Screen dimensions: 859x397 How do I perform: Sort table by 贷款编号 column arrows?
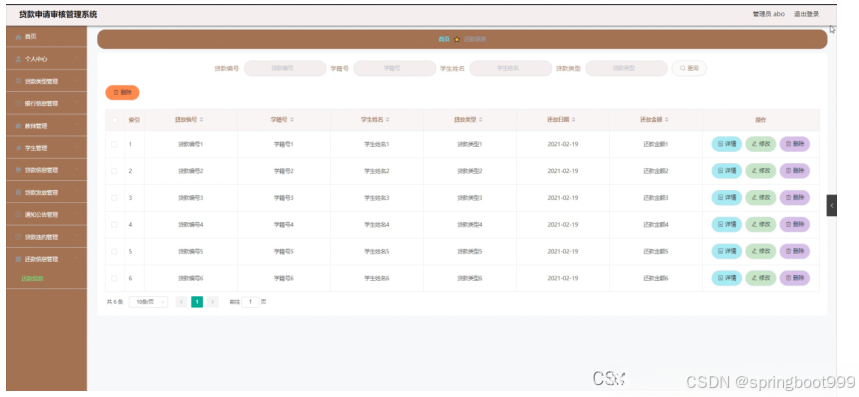[201, 119]
